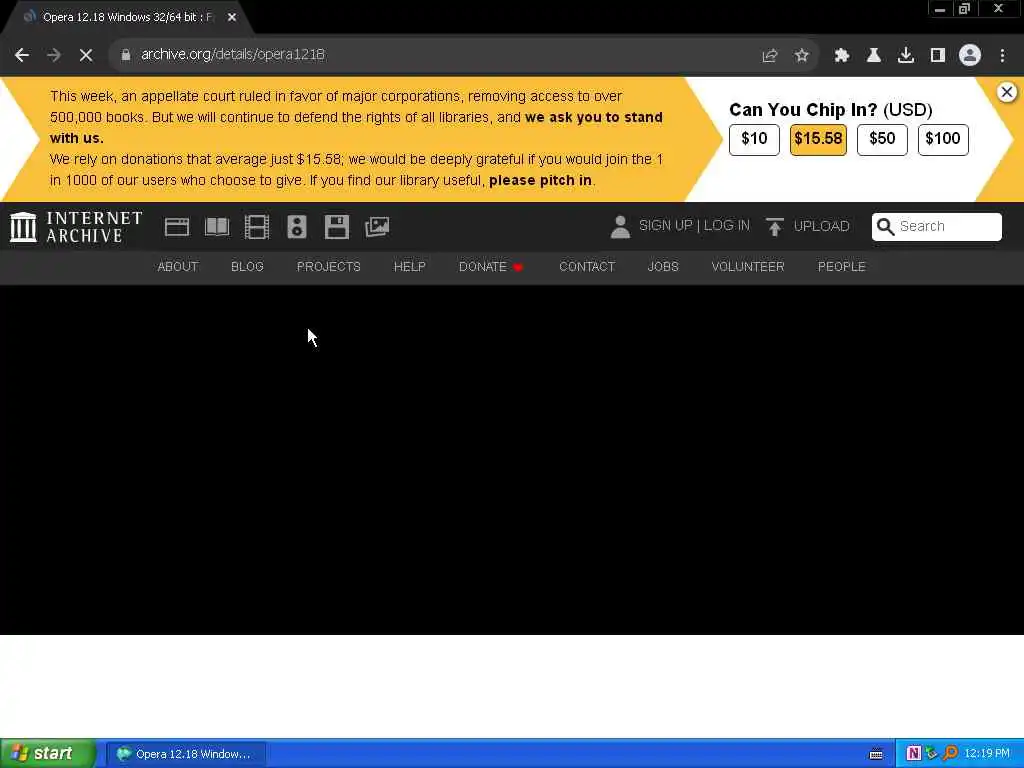Open the PROJECTS menu item
Screen dimensions: 1024x768
click(x=328, y=267)
